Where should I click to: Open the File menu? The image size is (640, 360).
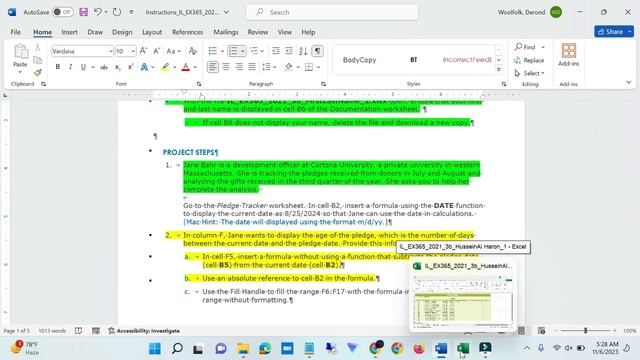[x=16, y=32]
